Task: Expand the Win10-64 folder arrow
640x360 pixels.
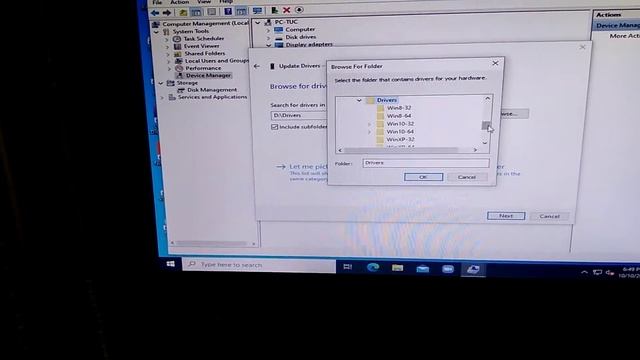Action: 369,132
